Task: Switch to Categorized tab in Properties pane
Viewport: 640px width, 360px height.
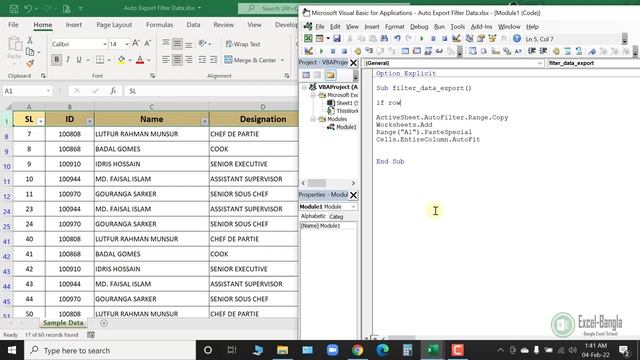Action: [336, 217]
